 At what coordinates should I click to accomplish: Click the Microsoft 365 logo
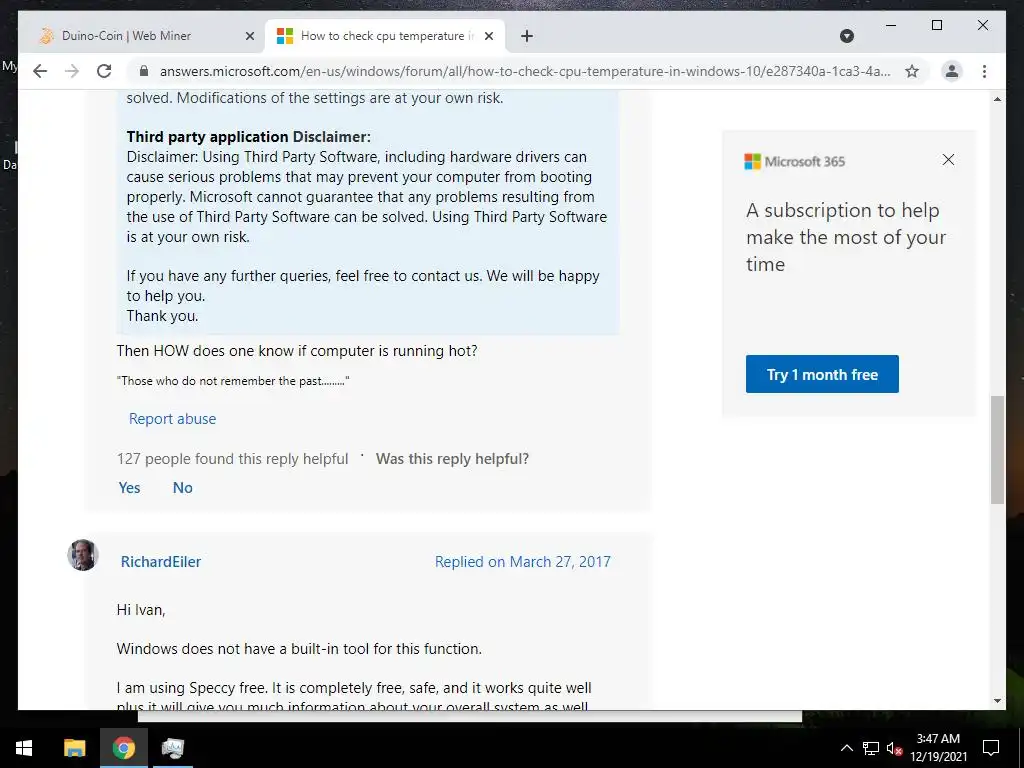tap(794, 161)
